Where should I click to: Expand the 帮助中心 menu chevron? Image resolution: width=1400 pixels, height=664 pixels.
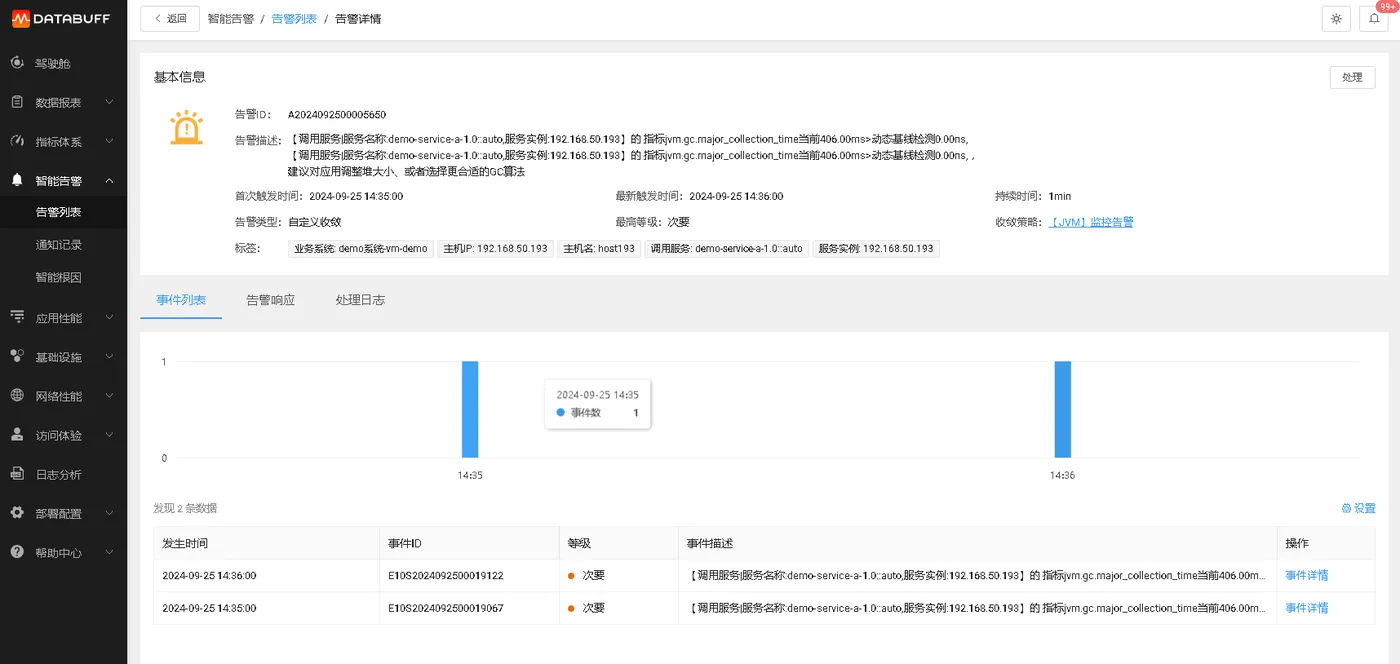coord(109,552)
